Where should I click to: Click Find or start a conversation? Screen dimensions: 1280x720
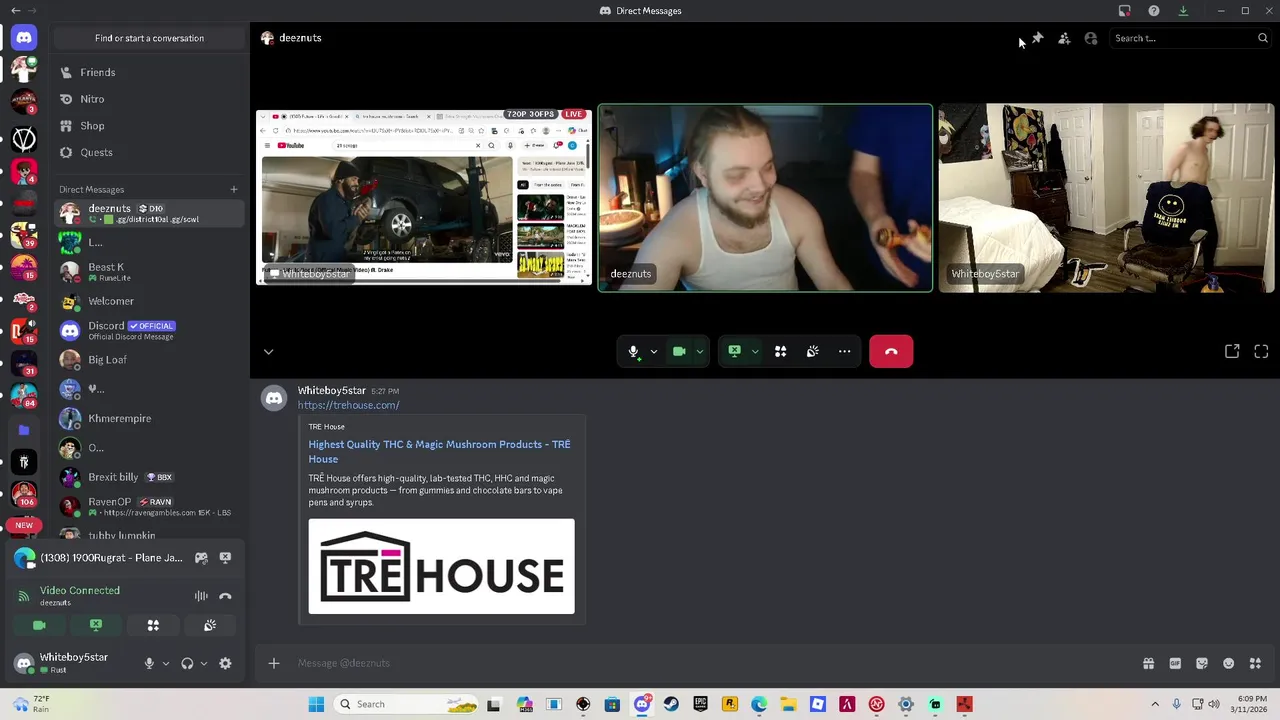click(x=149, y=38)
